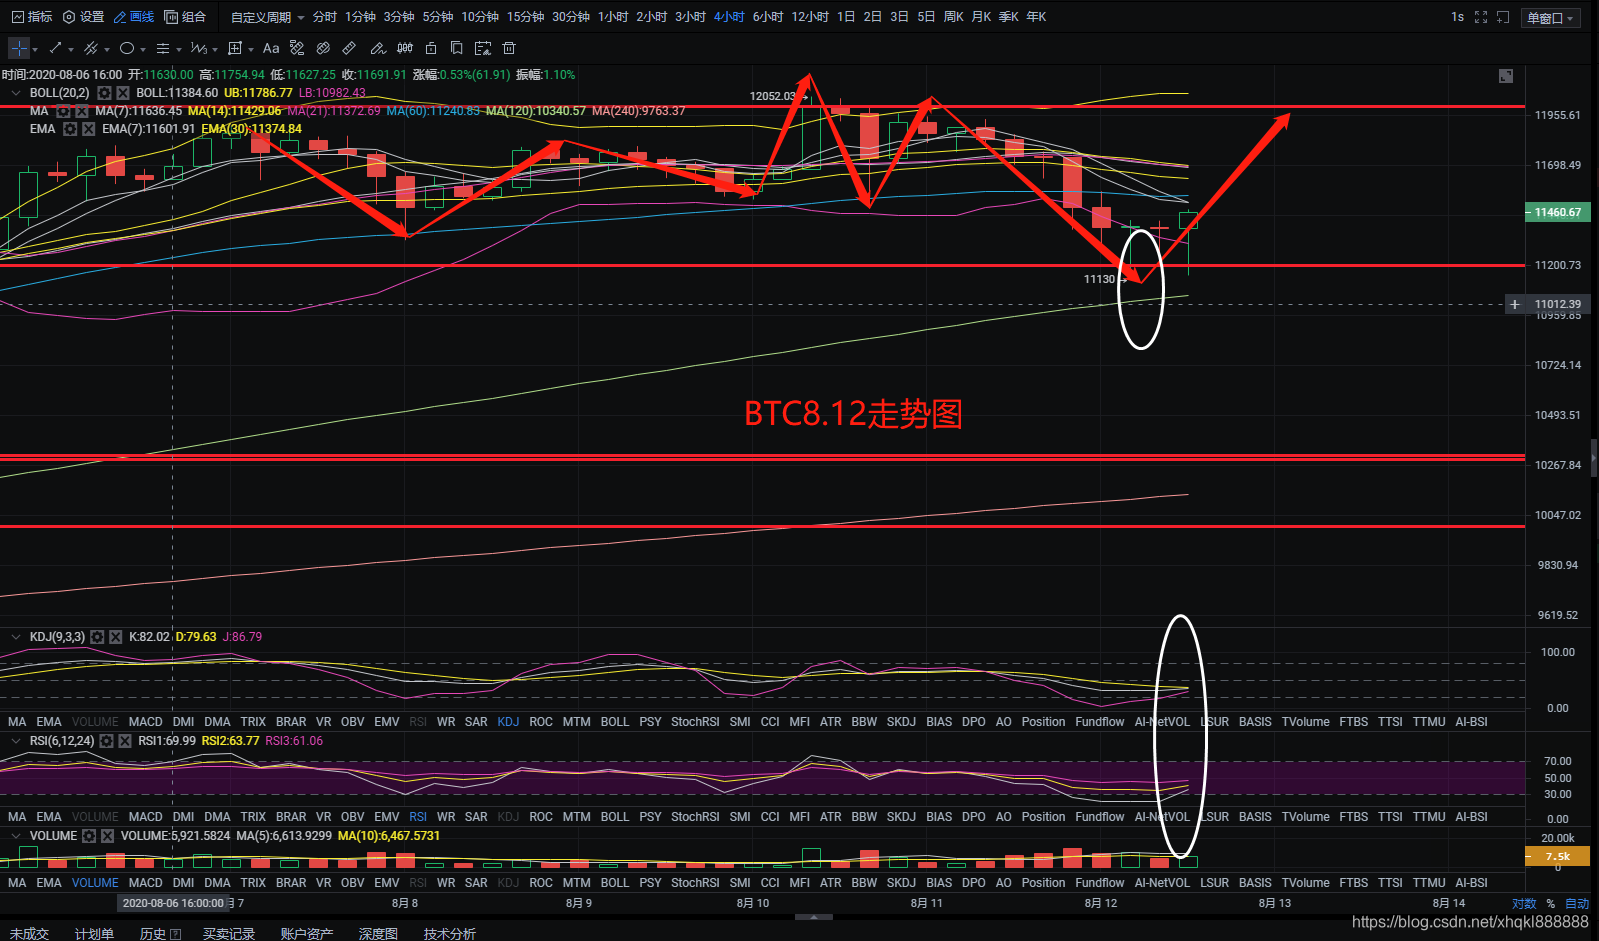This screenshot has width=1599, height=941.
Task: Click the pattern drawing tool icon
Action: click(297, 48)
